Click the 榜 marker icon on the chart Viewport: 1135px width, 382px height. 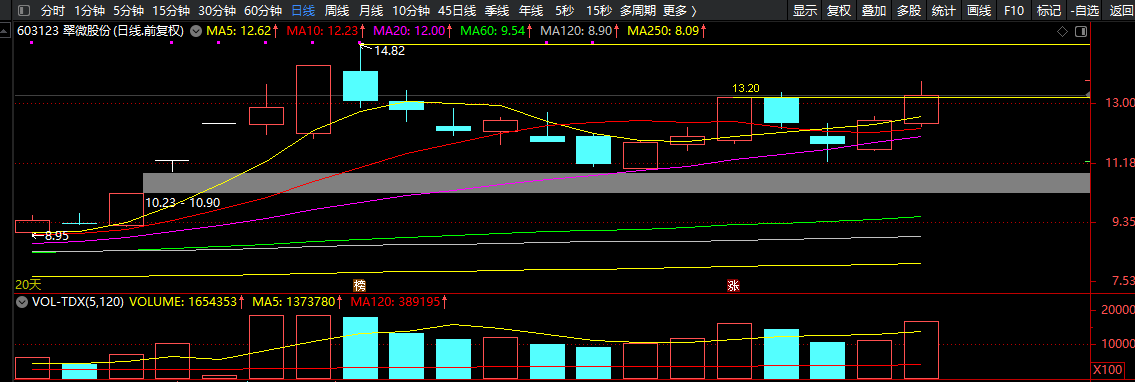359,284
